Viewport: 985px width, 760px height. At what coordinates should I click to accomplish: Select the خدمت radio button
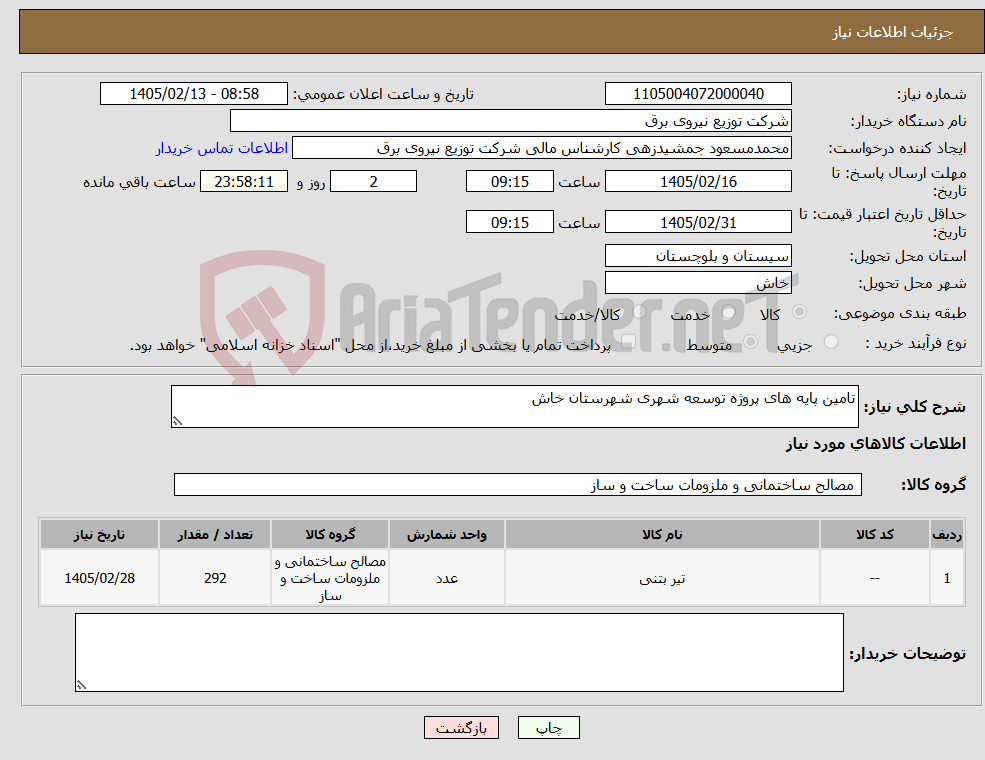pyautogui.click(x=729, y=312)
